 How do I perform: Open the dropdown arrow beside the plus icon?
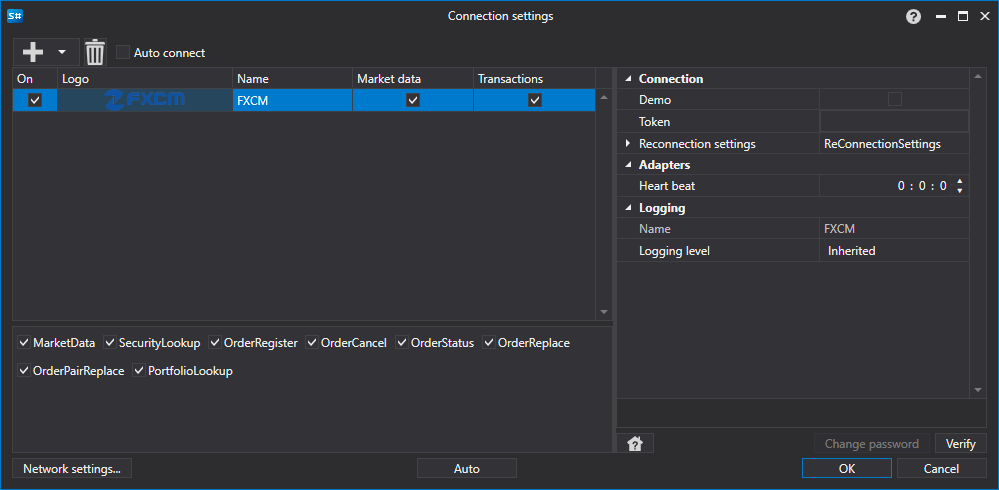62,52
